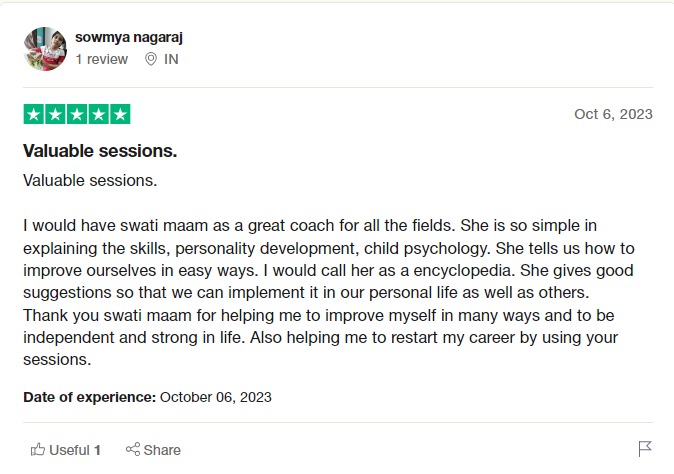Open the reviewer name sowmya nagaraj
Screen dimensions: 674x474
pos(129,38)
